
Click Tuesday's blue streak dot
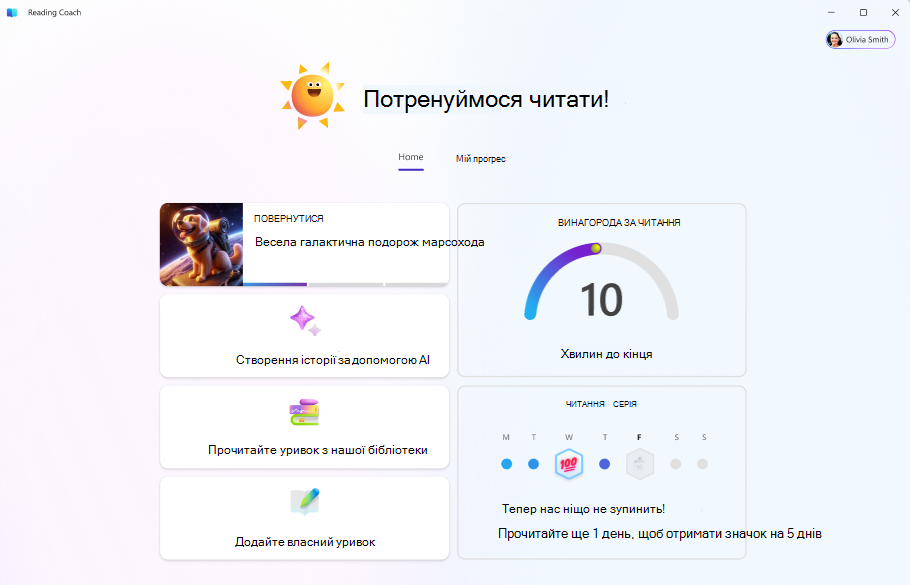[533, 464]
